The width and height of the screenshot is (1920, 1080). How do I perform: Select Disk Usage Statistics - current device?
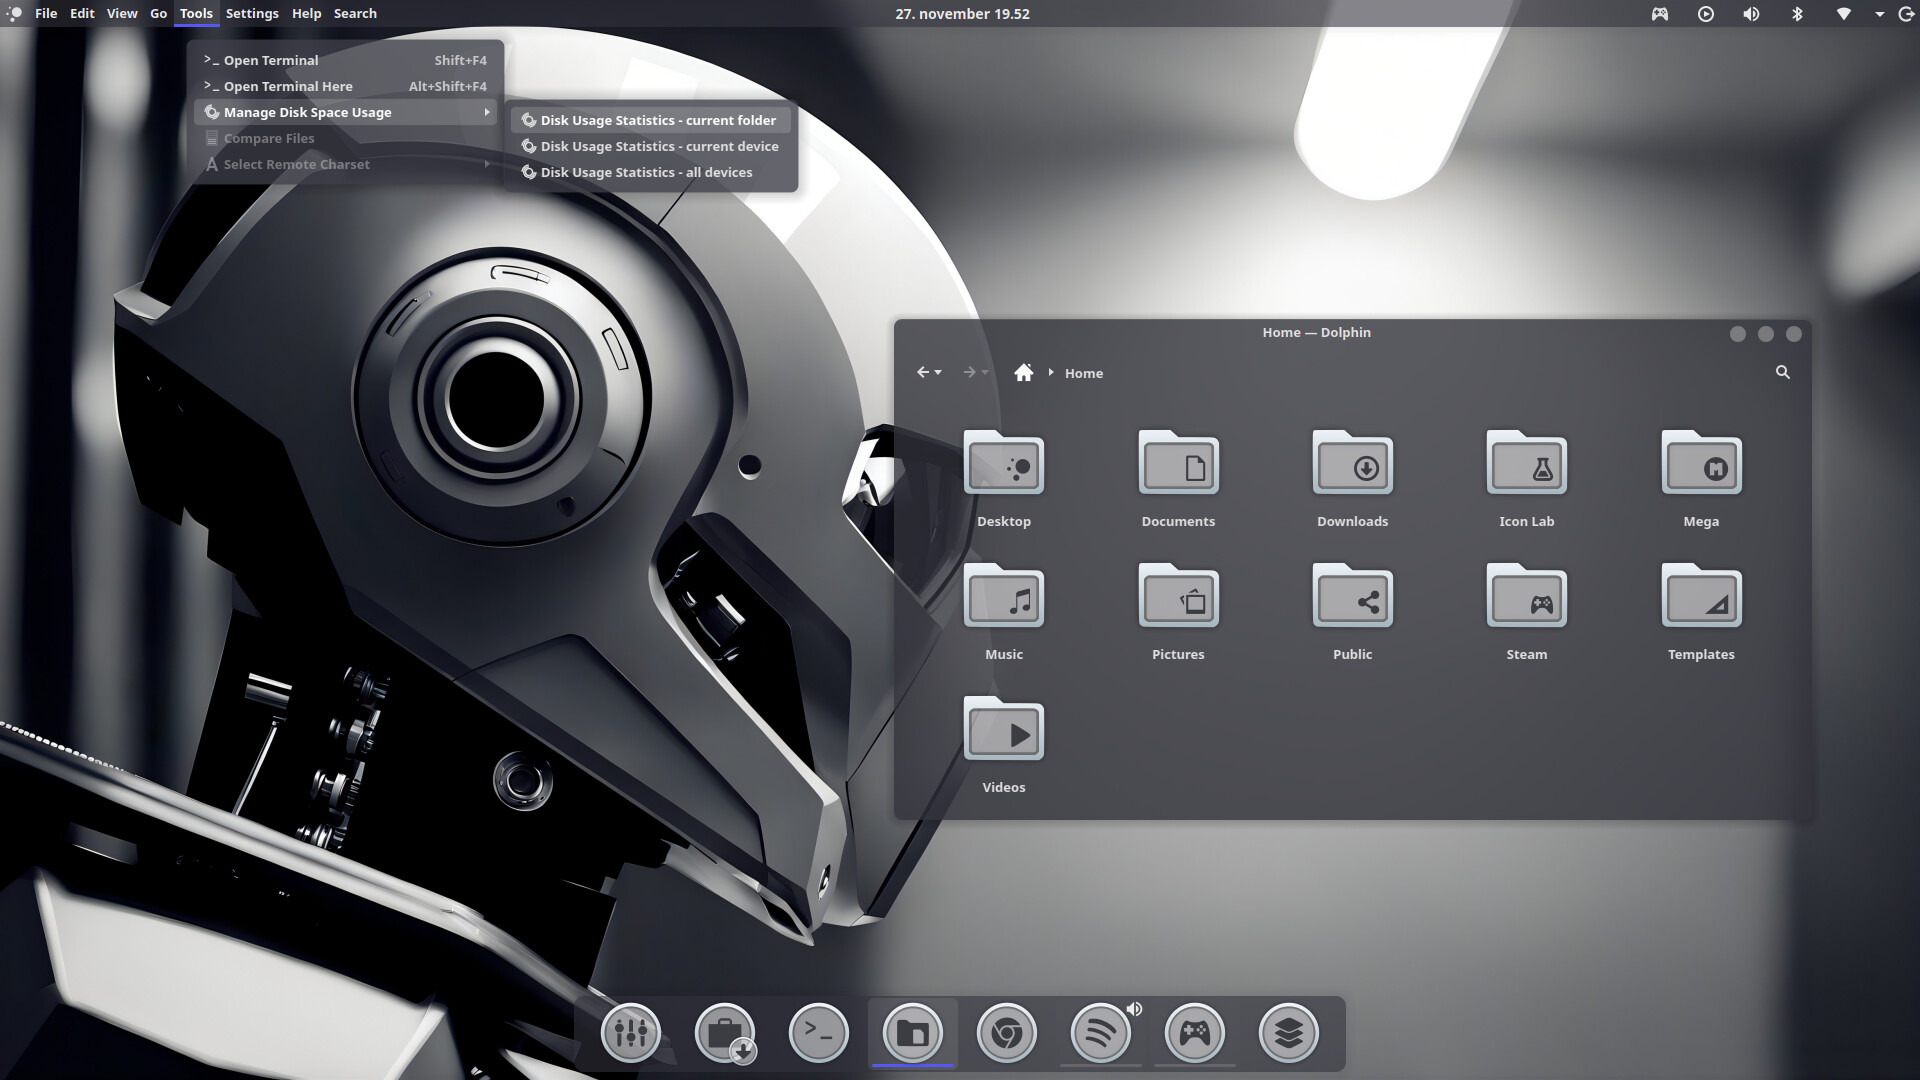pos(659,146)
